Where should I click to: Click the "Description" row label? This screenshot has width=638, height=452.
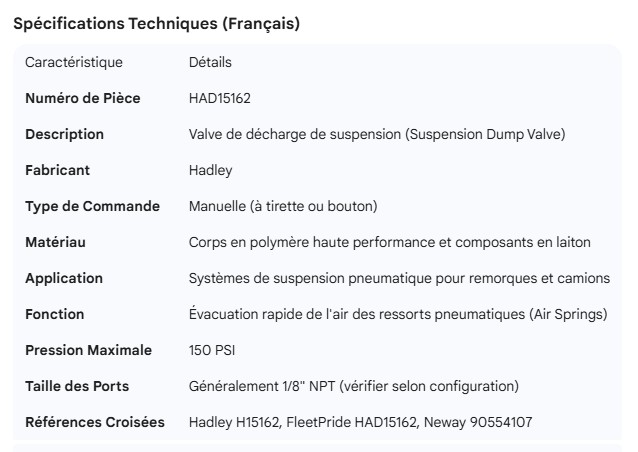pyautogui.click(x=64, y=134)
